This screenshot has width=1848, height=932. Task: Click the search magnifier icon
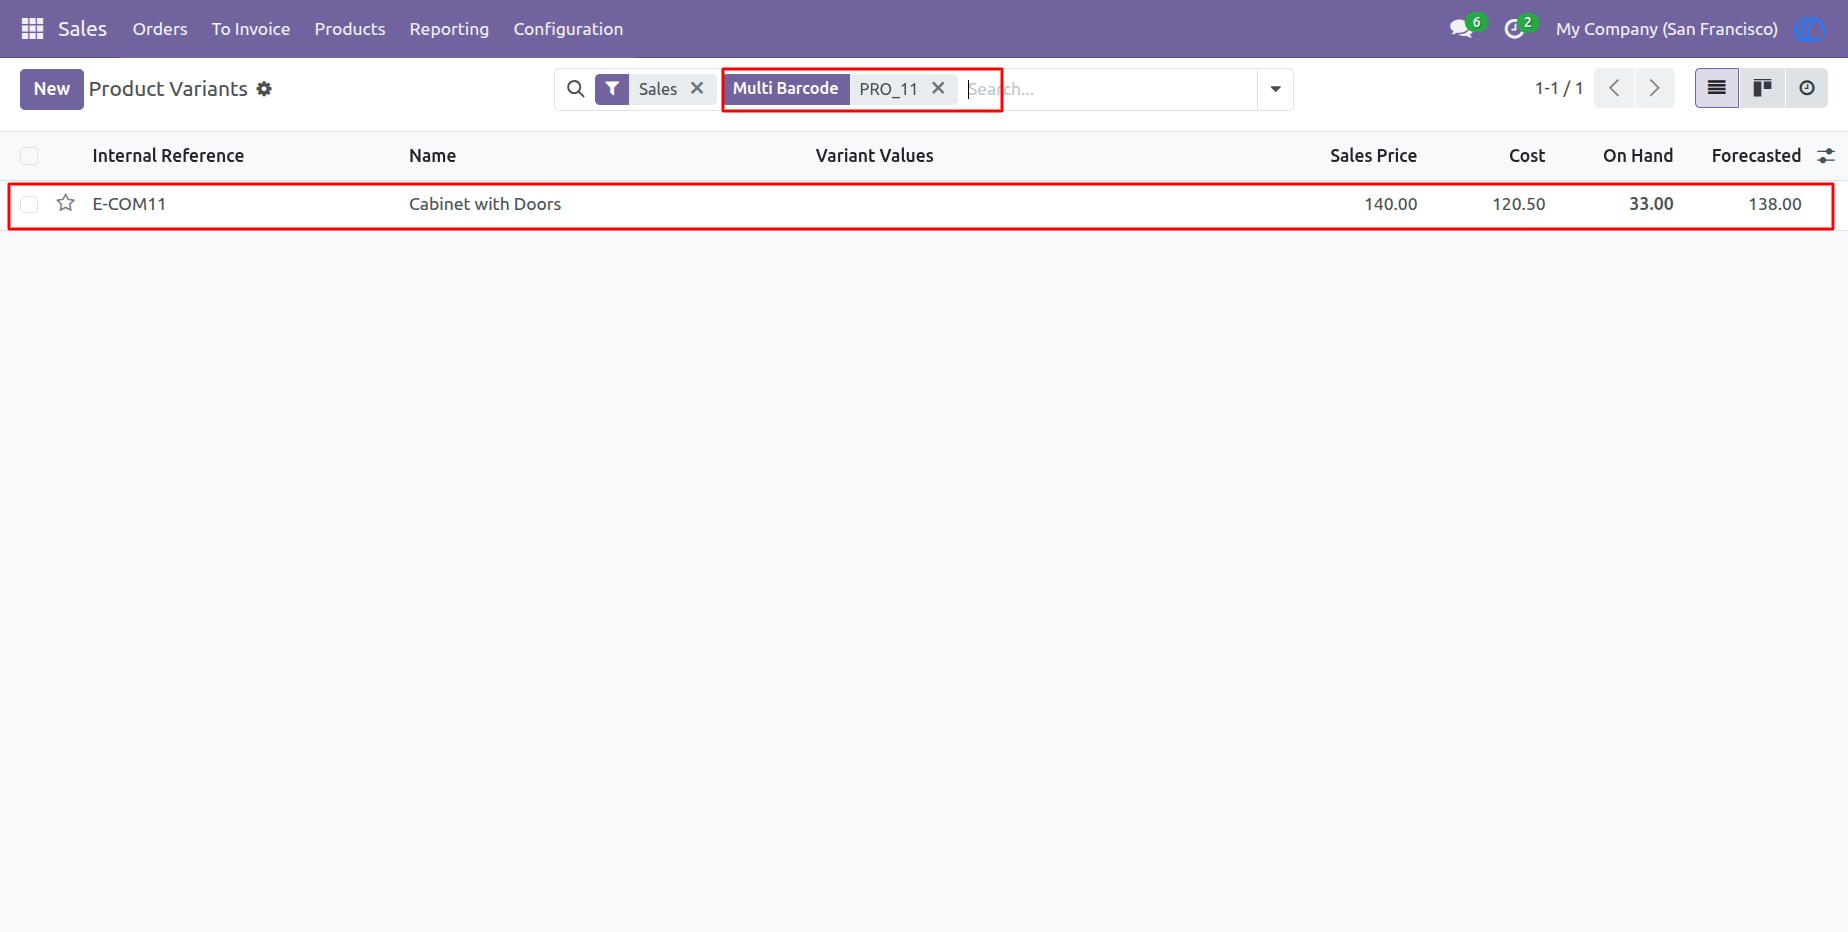pyautogui.click(x=575, y=89)
